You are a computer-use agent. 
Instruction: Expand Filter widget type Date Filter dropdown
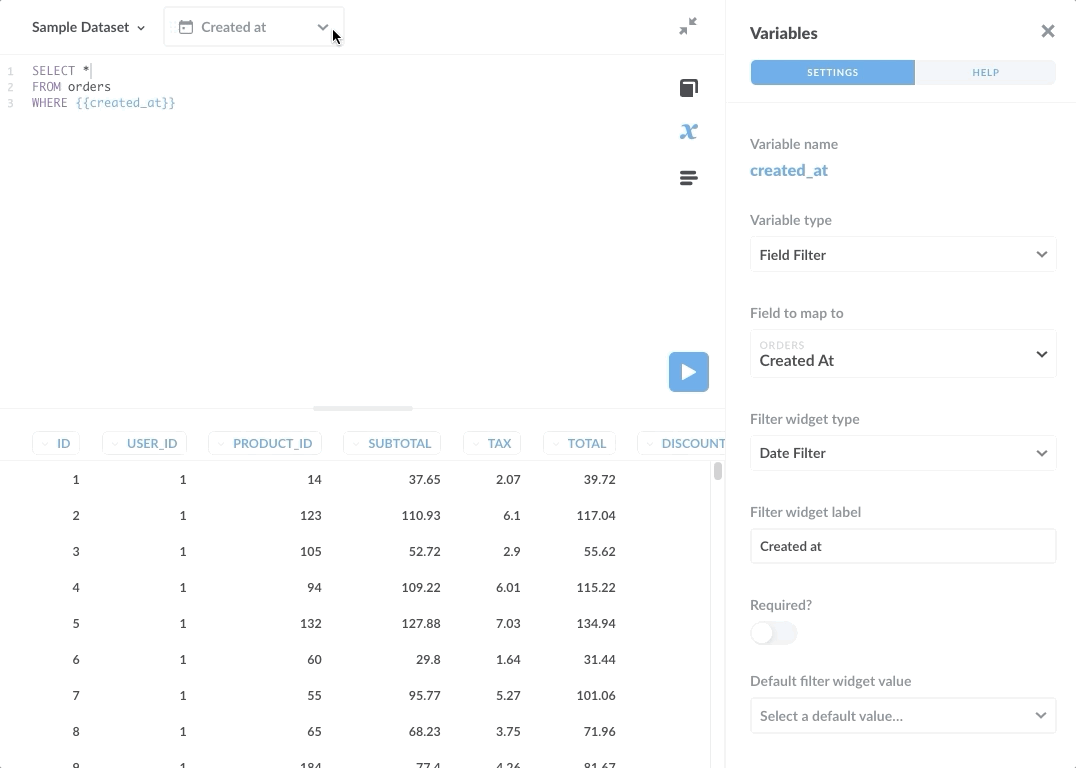pos(902,453)
